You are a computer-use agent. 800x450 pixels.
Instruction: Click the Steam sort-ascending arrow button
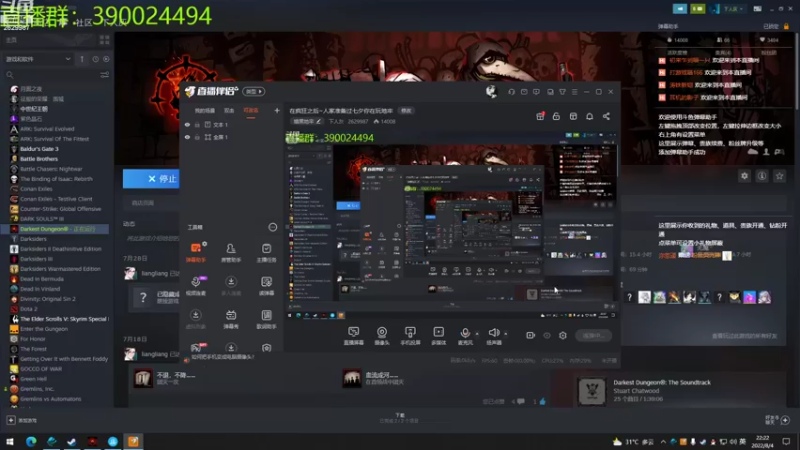coord(82,59)
